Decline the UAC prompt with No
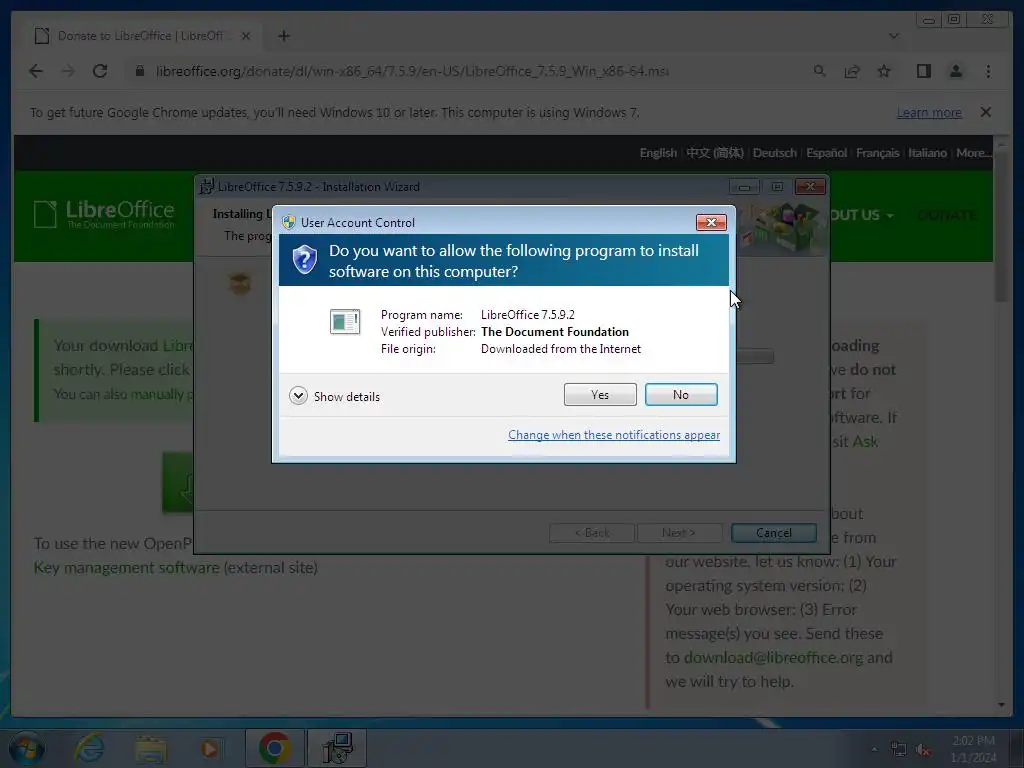Viewport: 1024px width, 768px height. (680, 394)
